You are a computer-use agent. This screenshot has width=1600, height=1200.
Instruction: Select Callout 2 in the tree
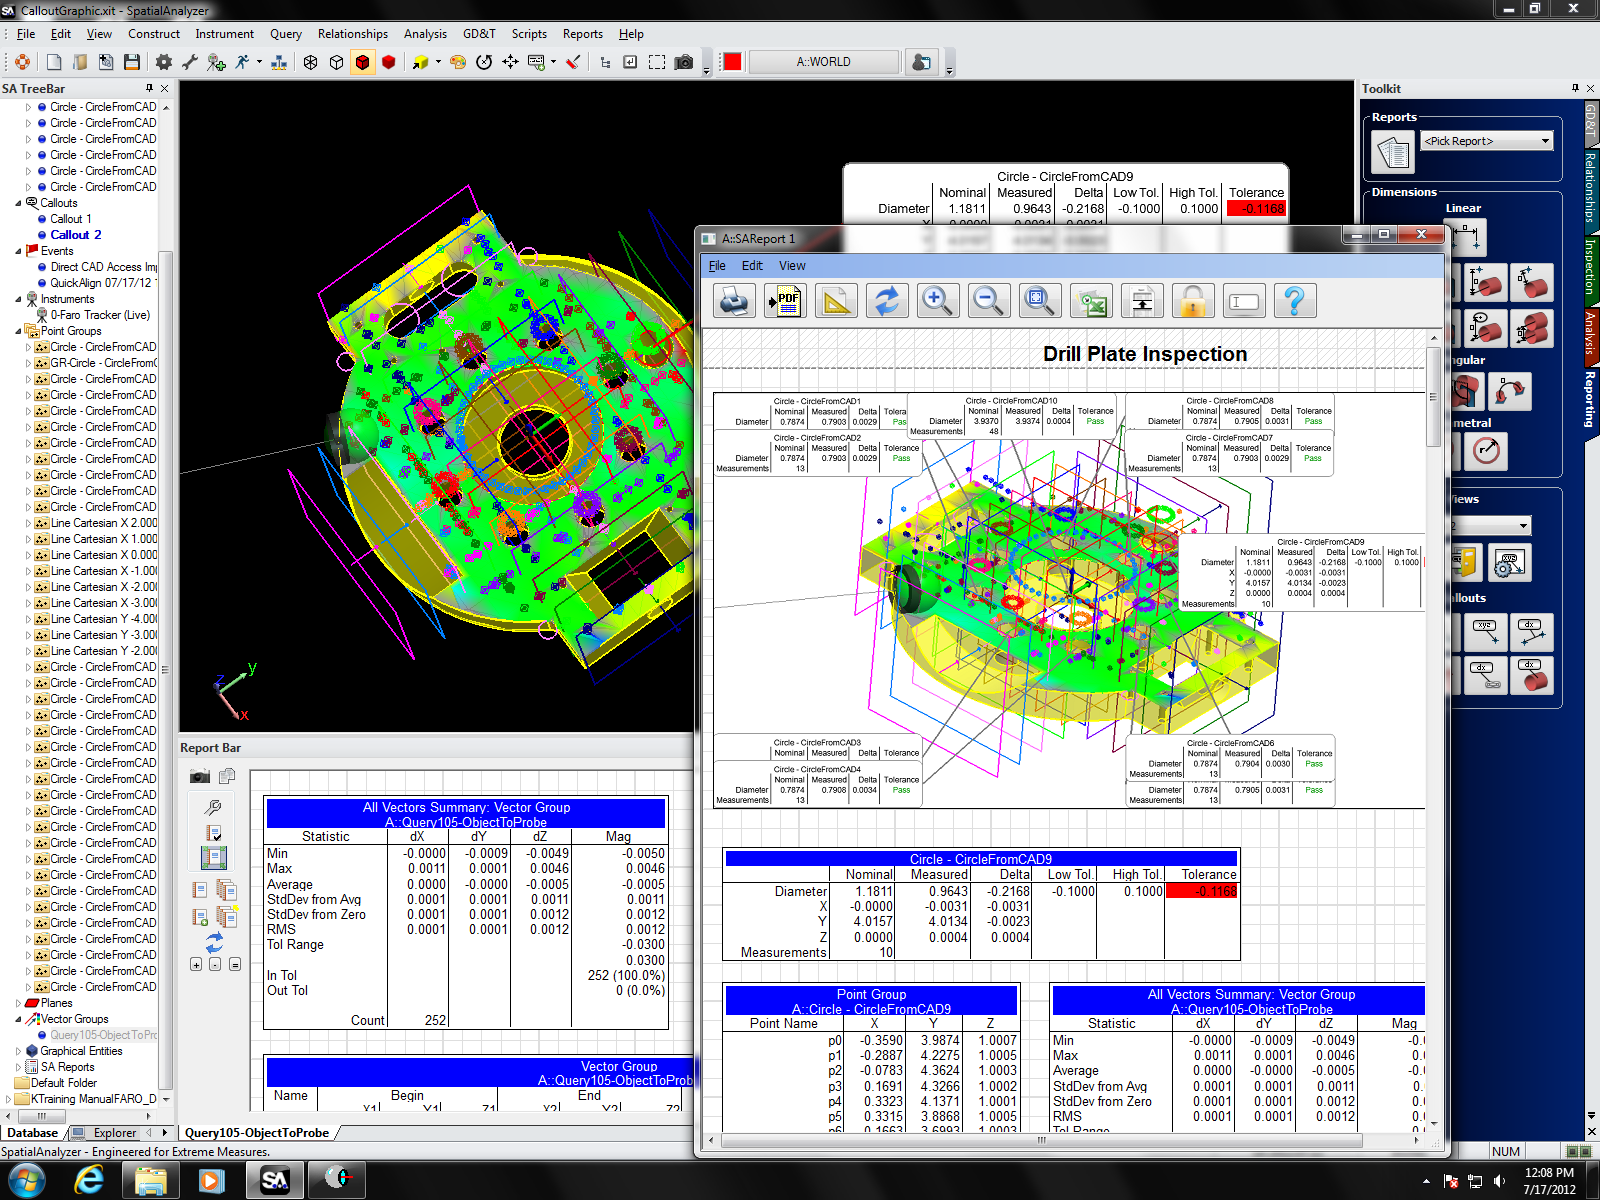point(76,234)
